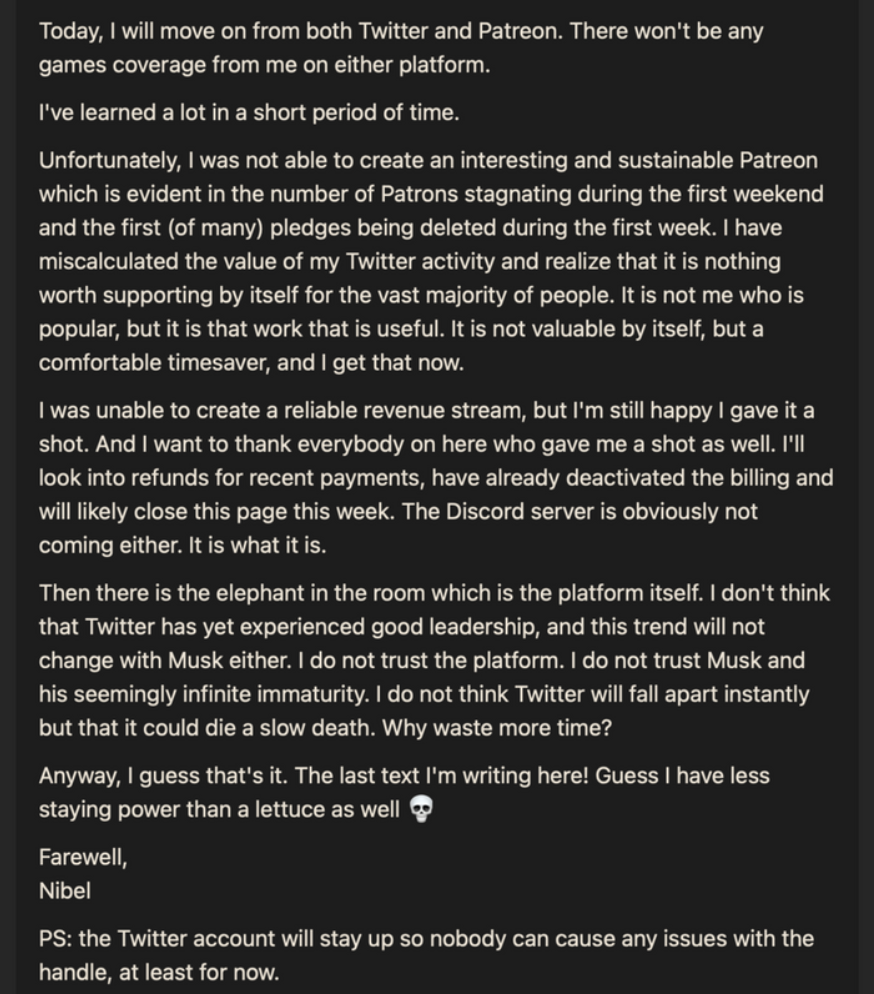The width and height of the screenshot is (874, 994).
Task: Click the signature name 'Nibel'
Action: coord(65,891)
